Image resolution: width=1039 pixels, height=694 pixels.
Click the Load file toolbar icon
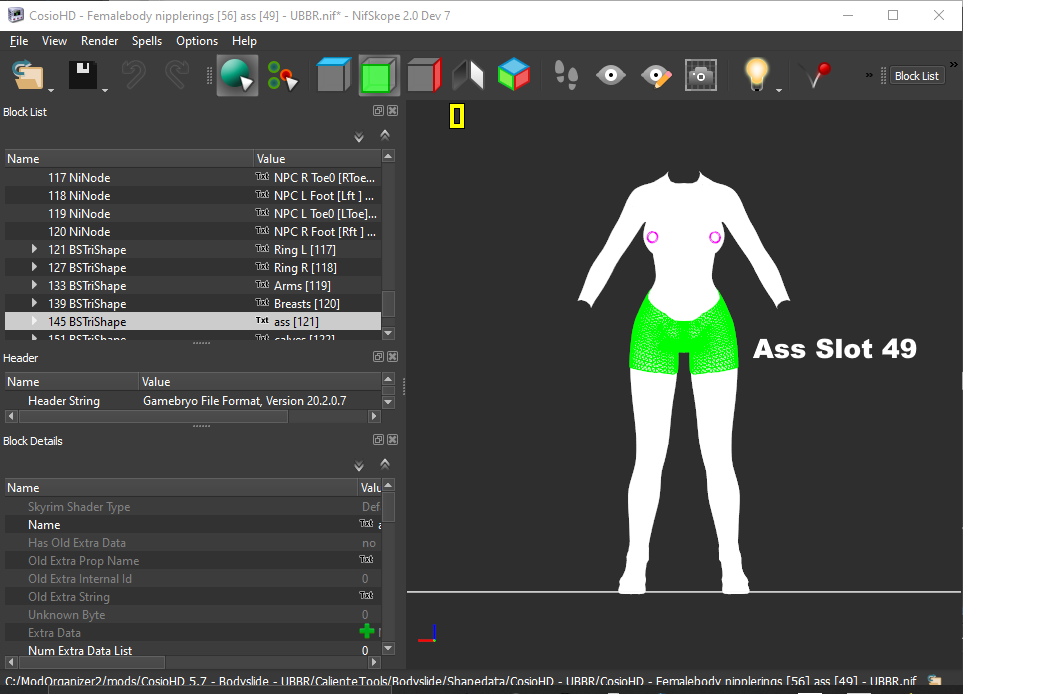27,75
